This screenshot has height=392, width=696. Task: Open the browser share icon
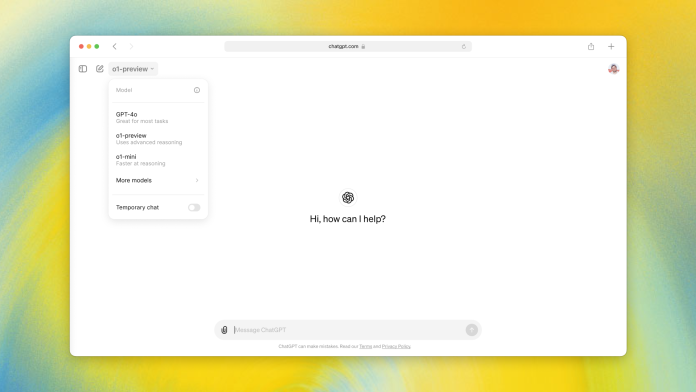pyautogui.click(x=591, y=46)
